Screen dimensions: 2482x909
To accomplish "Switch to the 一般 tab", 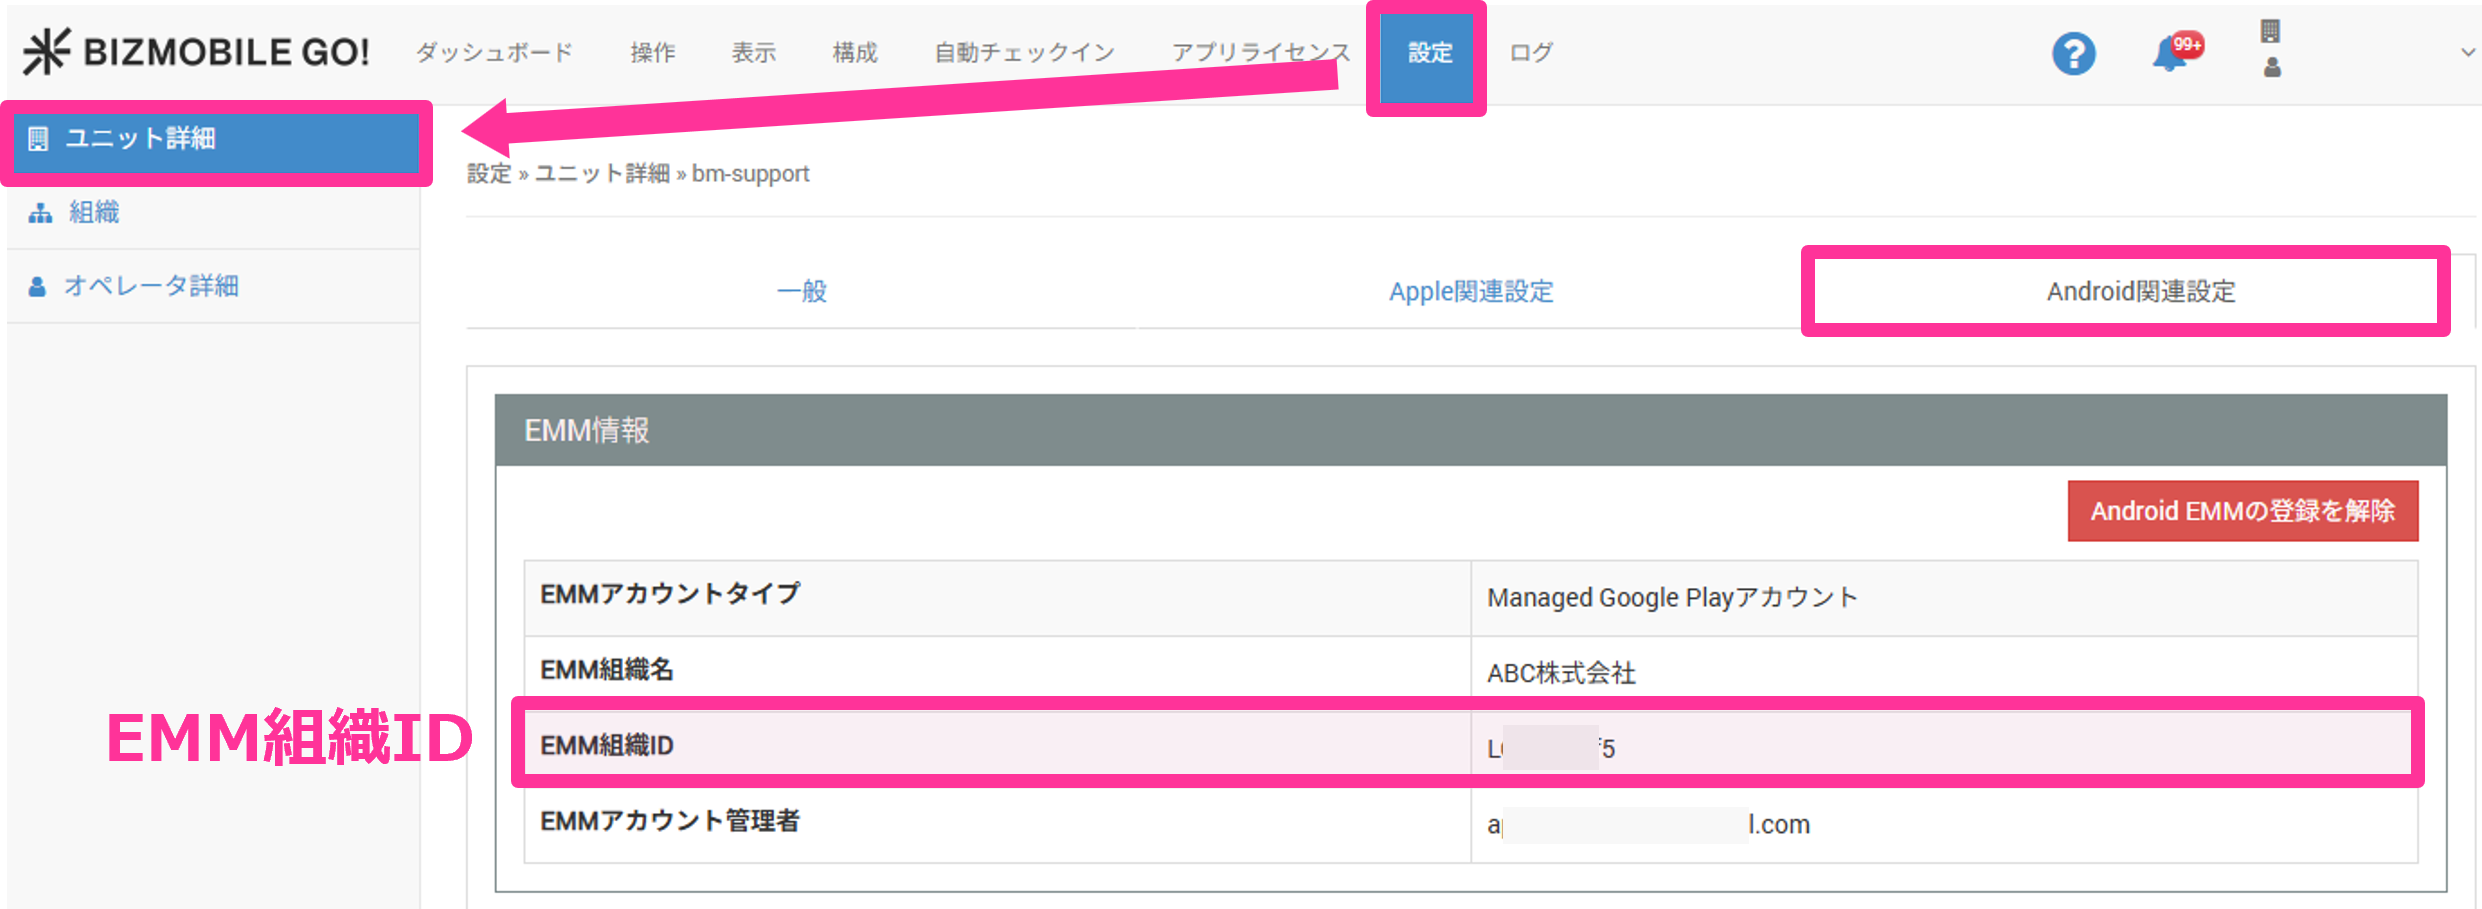I will [x=802, y=291].
